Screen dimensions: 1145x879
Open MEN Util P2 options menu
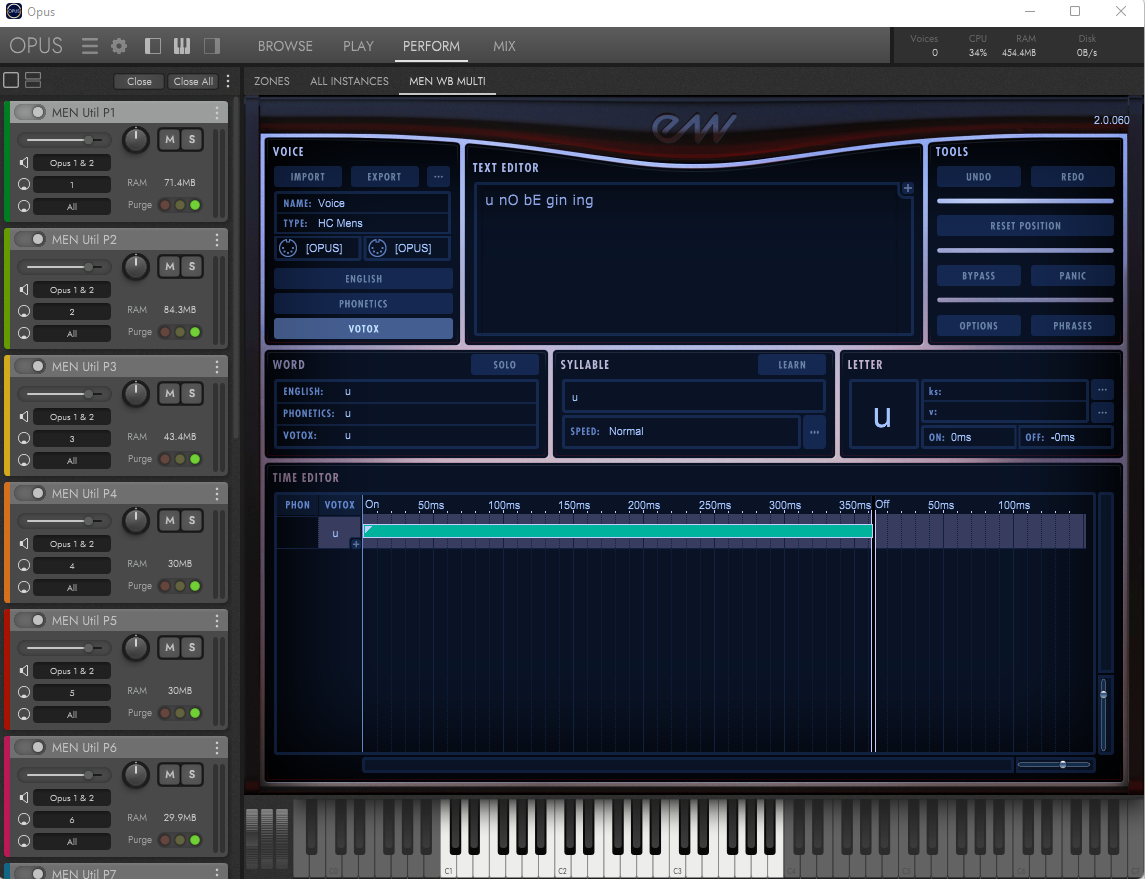coord(217,239)
